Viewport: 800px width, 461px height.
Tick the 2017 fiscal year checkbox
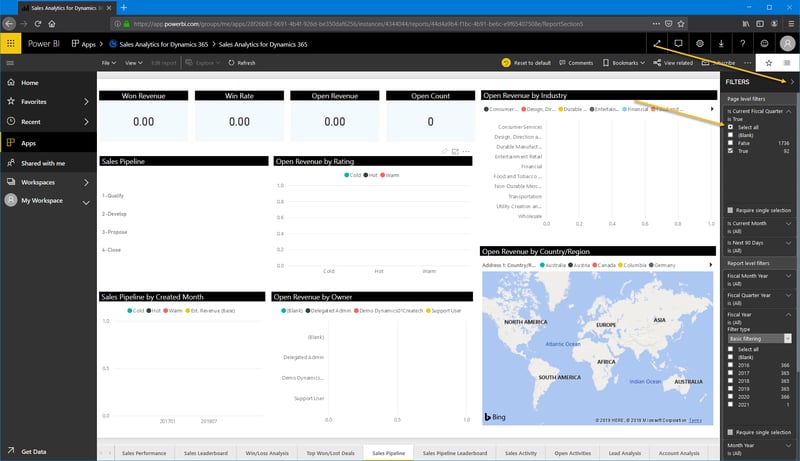pyautogui.click(x=730, y=373)
